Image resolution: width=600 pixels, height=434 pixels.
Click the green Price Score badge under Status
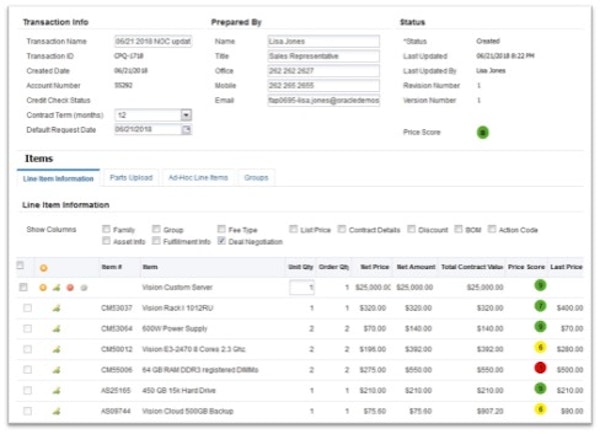pos(483,132)
